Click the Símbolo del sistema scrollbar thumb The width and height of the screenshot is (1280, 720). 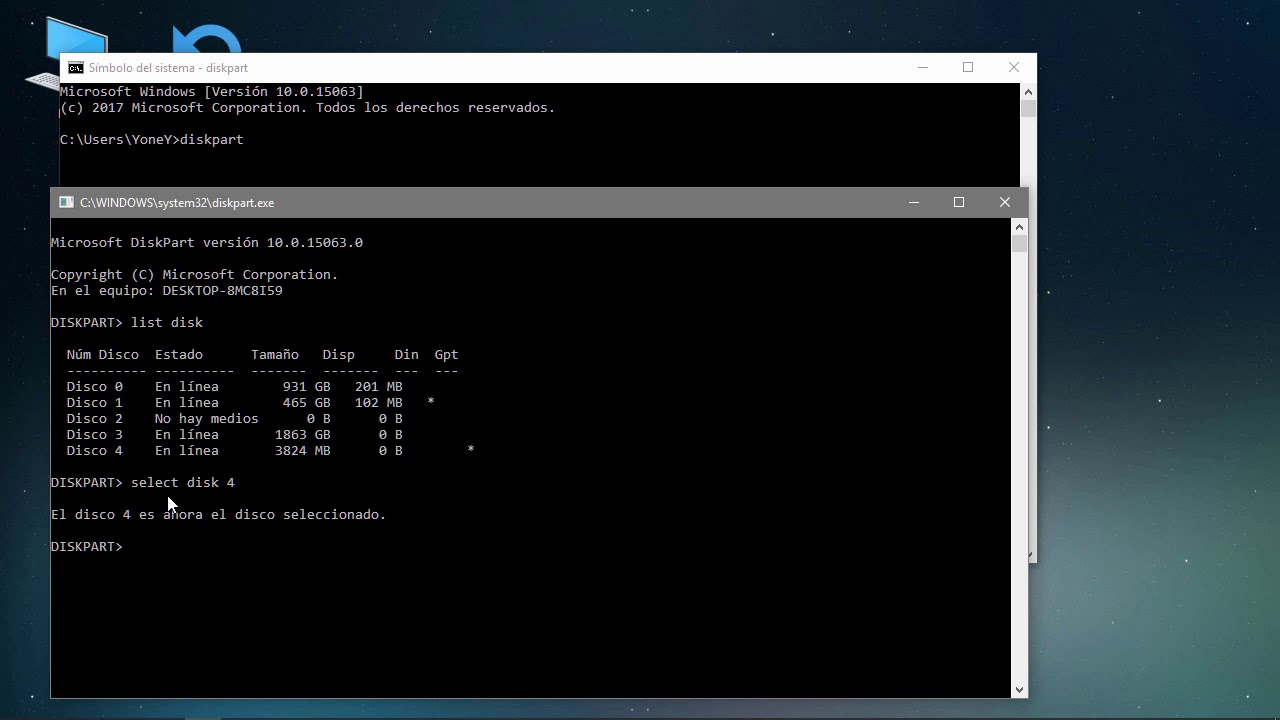(1029, 109)
